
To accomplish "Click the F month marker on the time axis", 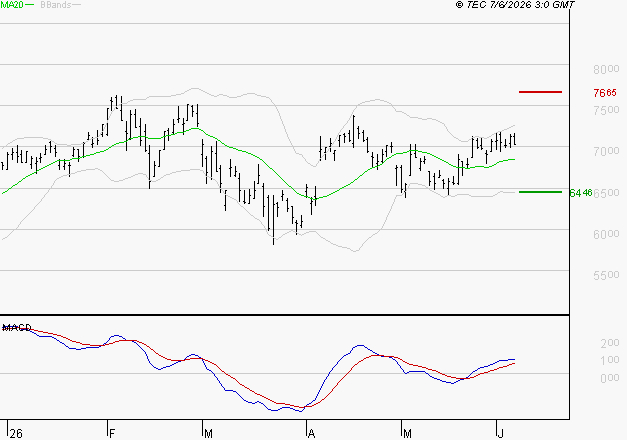I will (x=112, y=433).
